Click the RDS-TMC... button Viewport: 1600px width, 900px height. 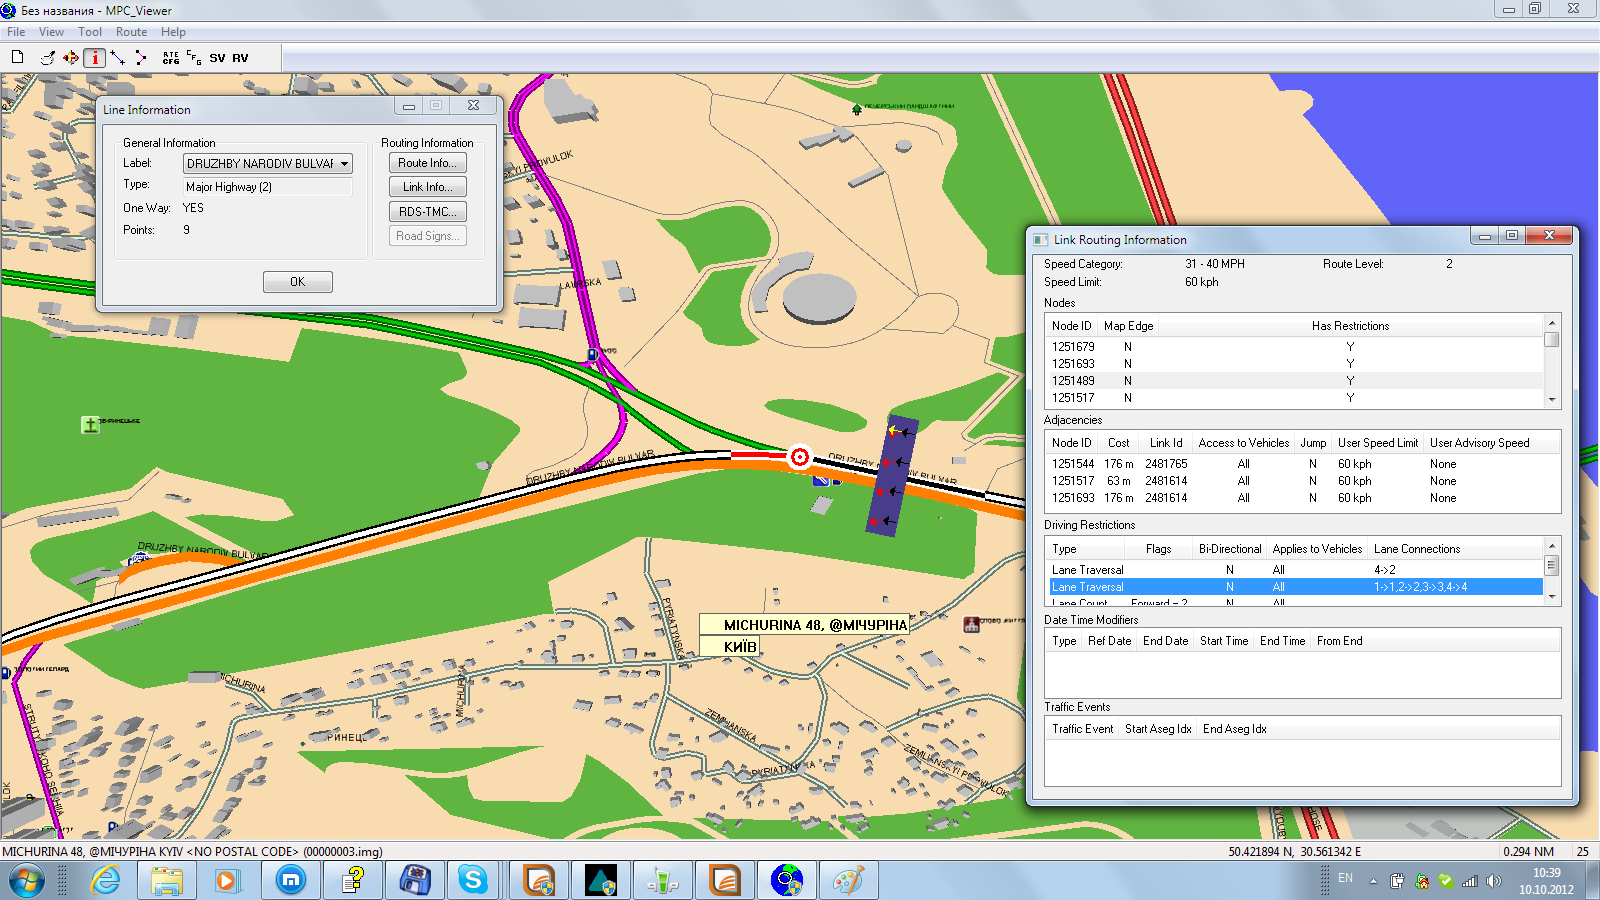(427, 212)
